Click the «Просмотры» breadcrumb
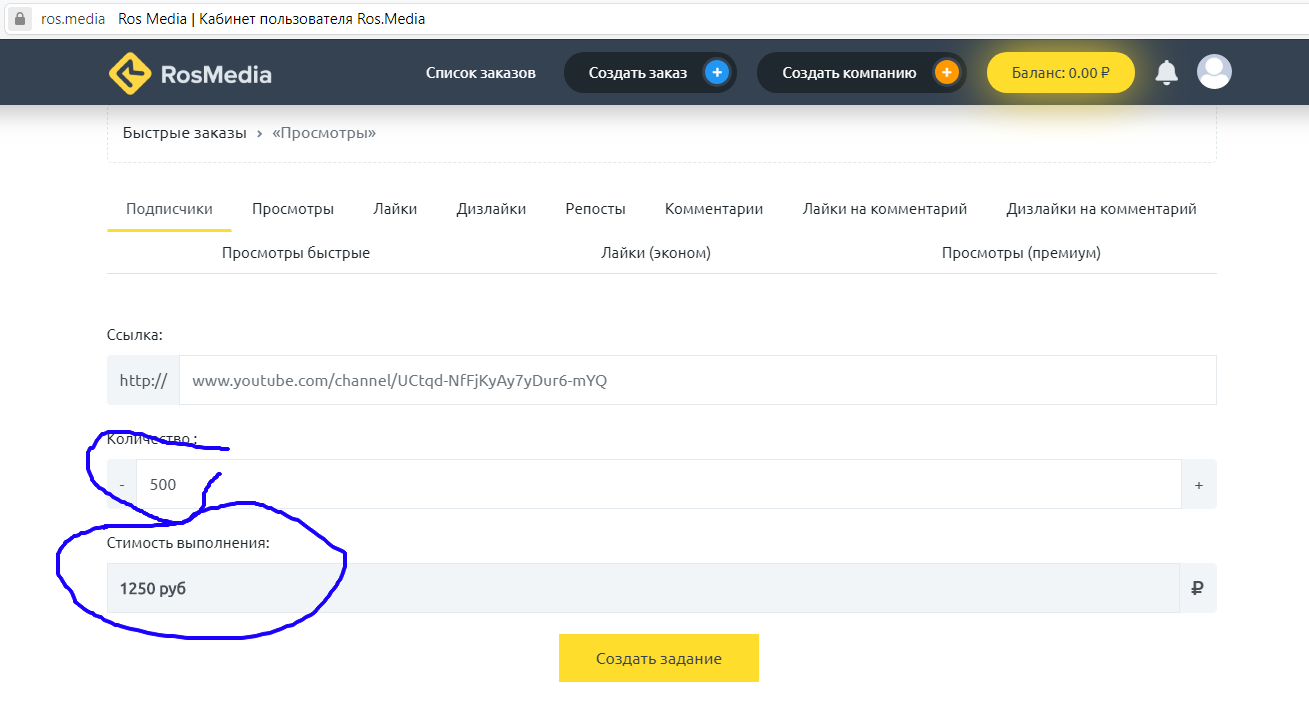1309x721 pixels. 324,133
